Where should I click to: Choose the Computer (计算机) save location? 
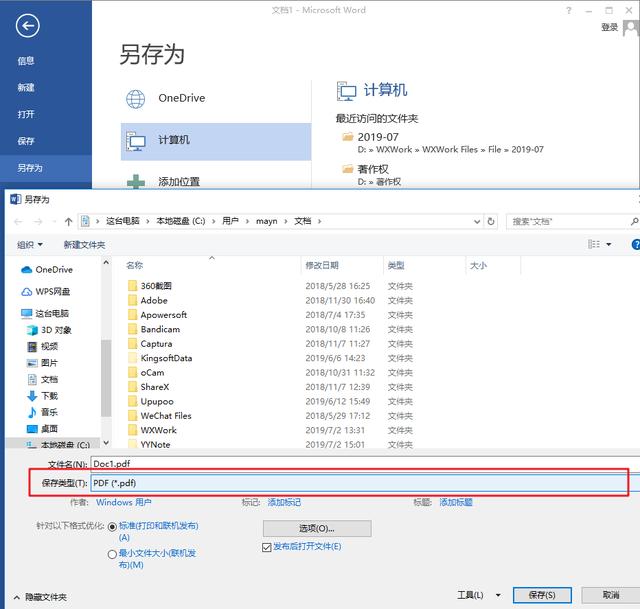pyautogui.click(x=216, y=141)
